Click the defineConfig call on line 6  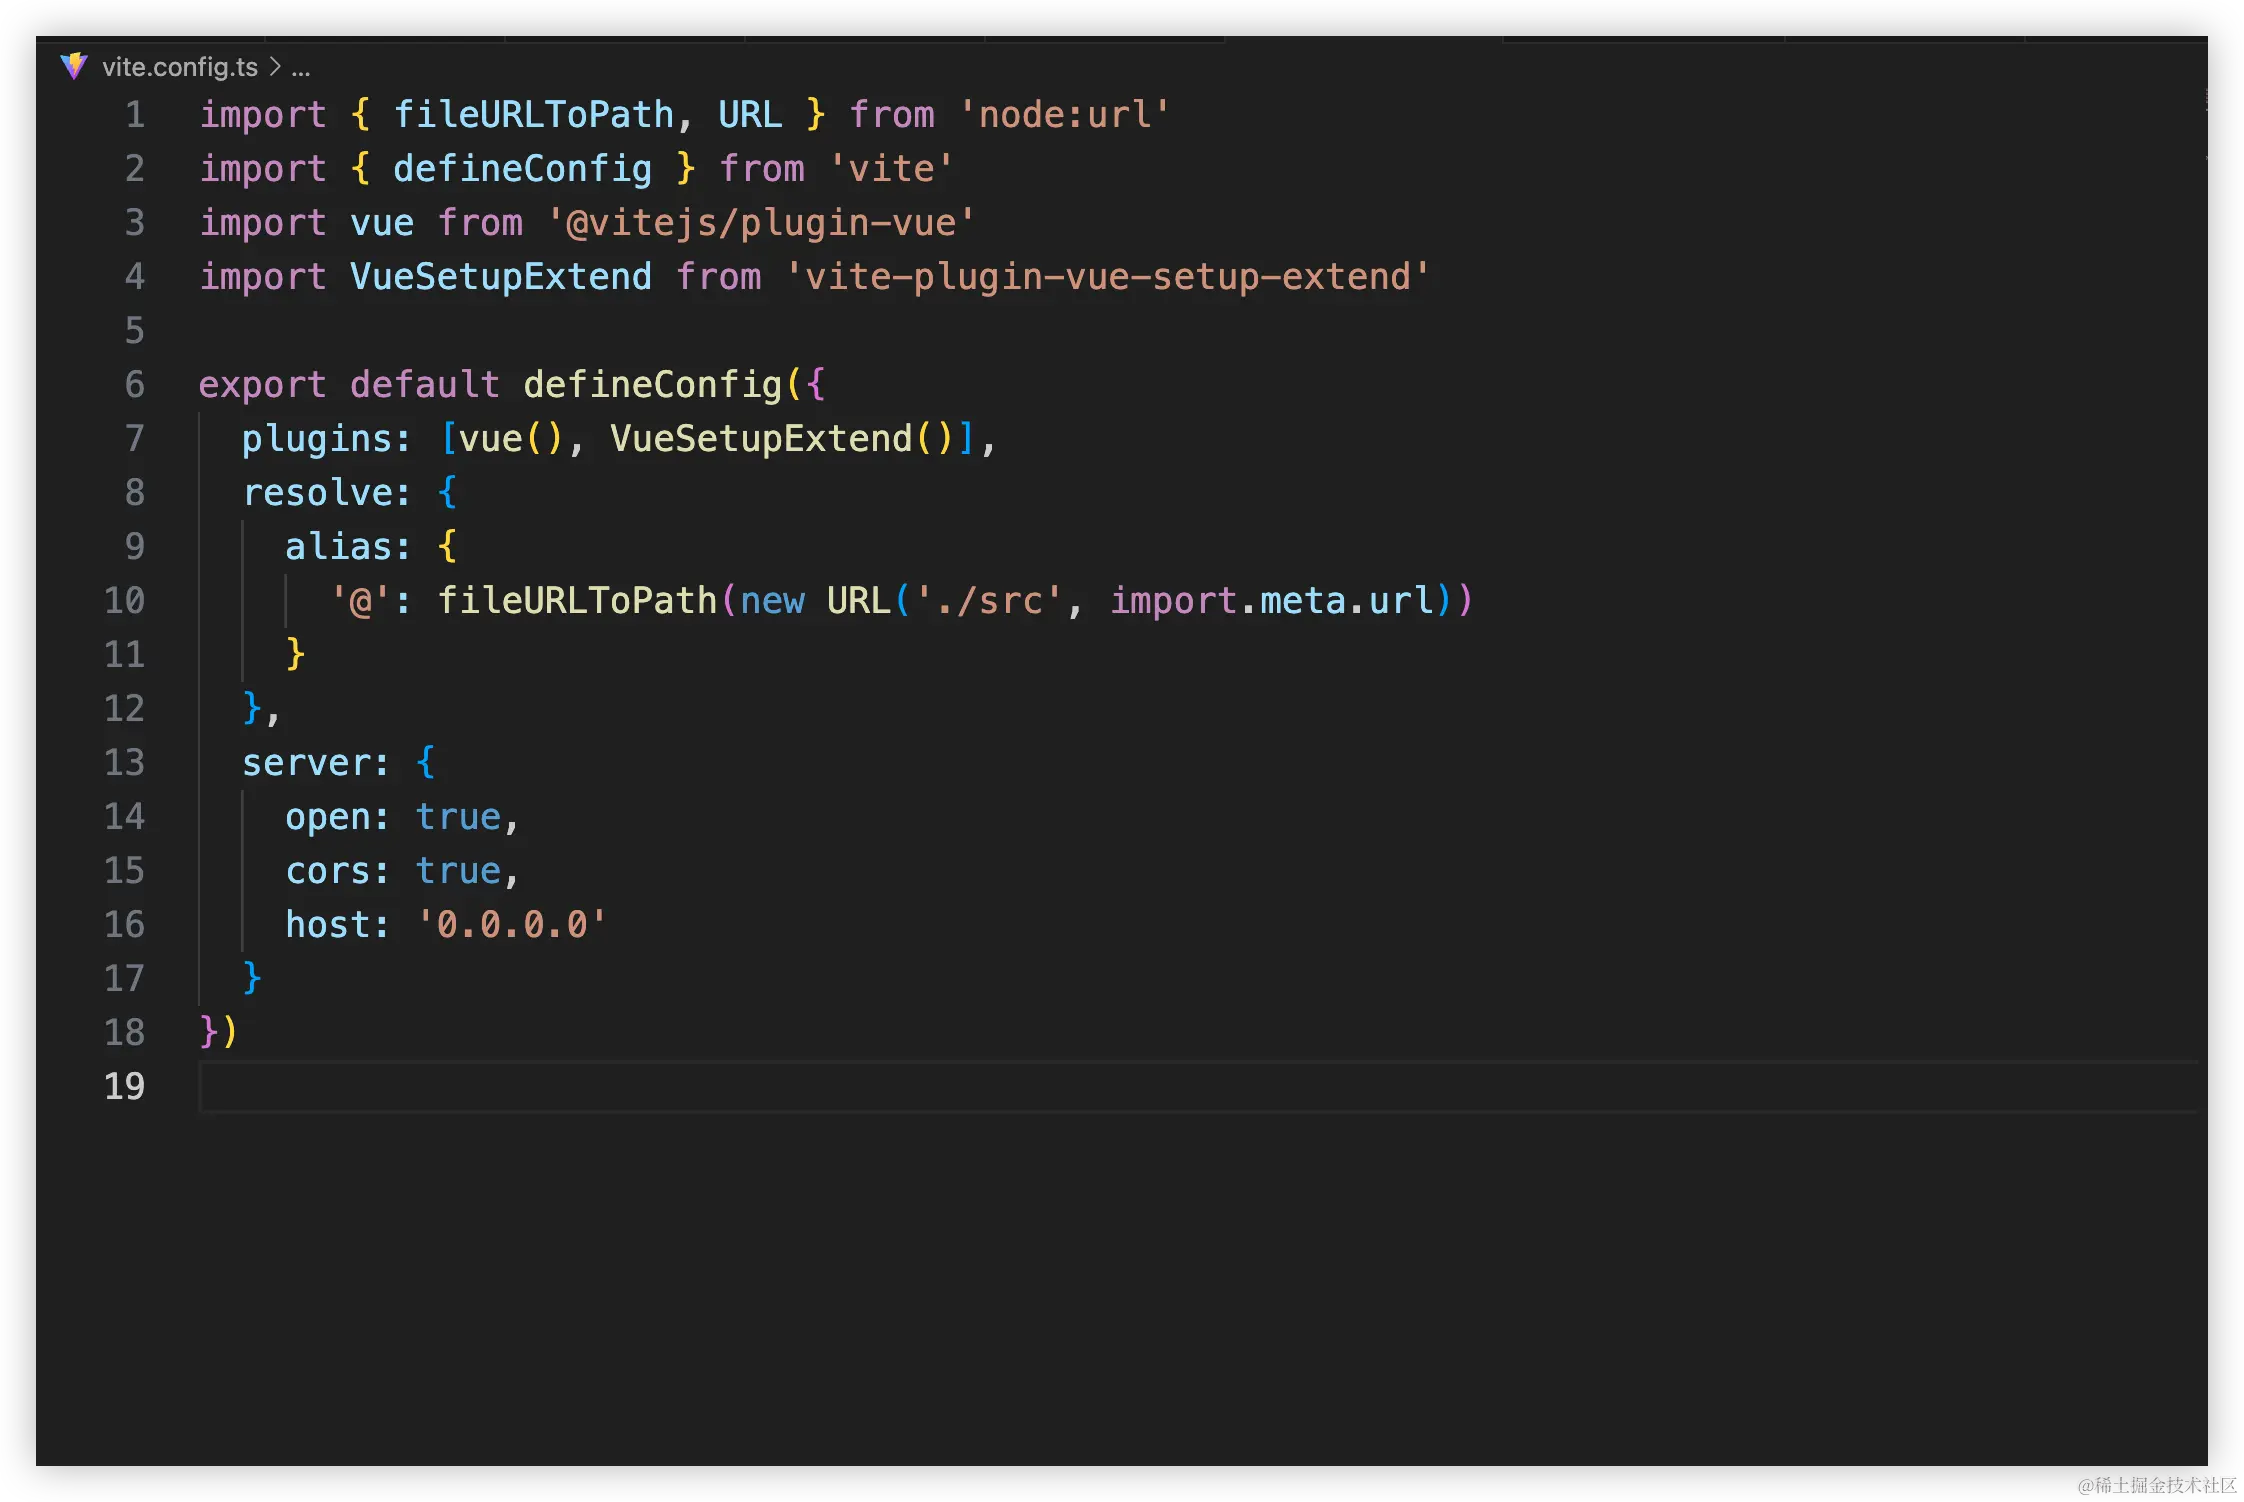tap(652, 385)
